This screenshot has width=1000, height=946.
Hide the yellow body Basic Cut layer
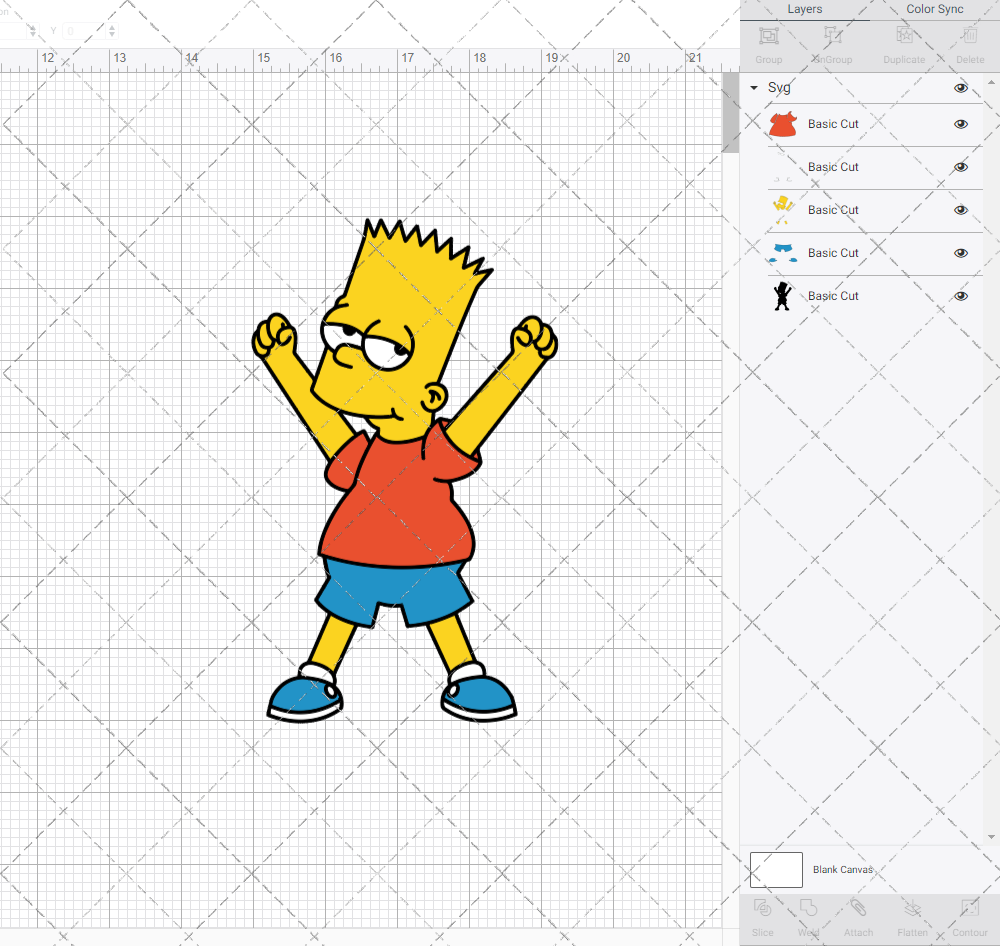[960, 210]
